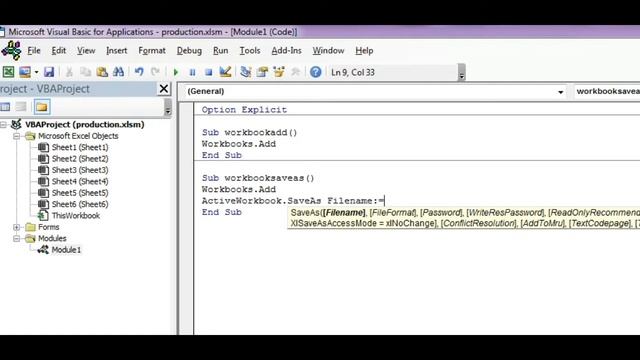Open the Format menu
Viewport: 640px width, 360px height.
[x=152, y=51]
